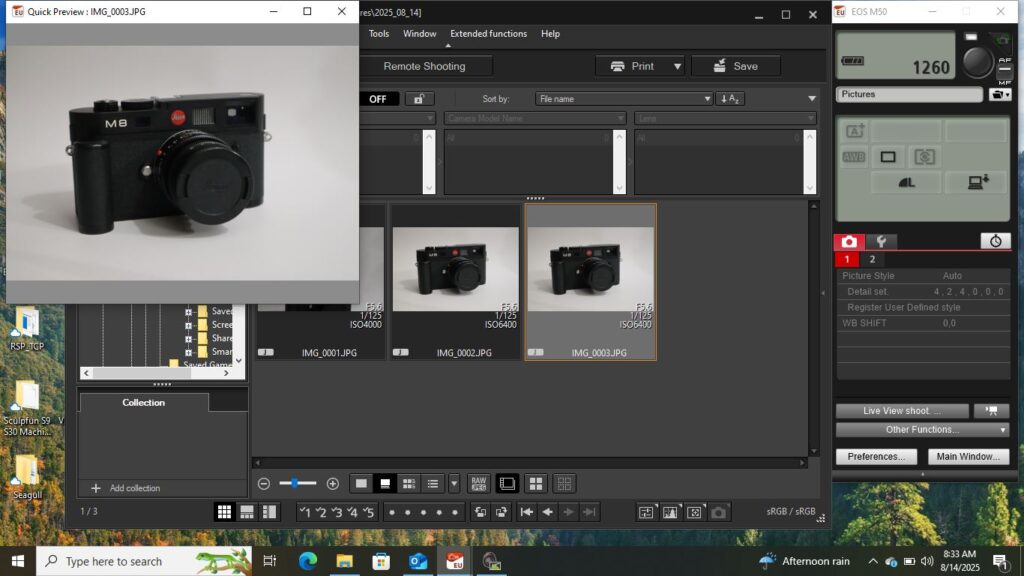Click the save-to-computer destination icon

pyautogui.click(x=978, y=183)
